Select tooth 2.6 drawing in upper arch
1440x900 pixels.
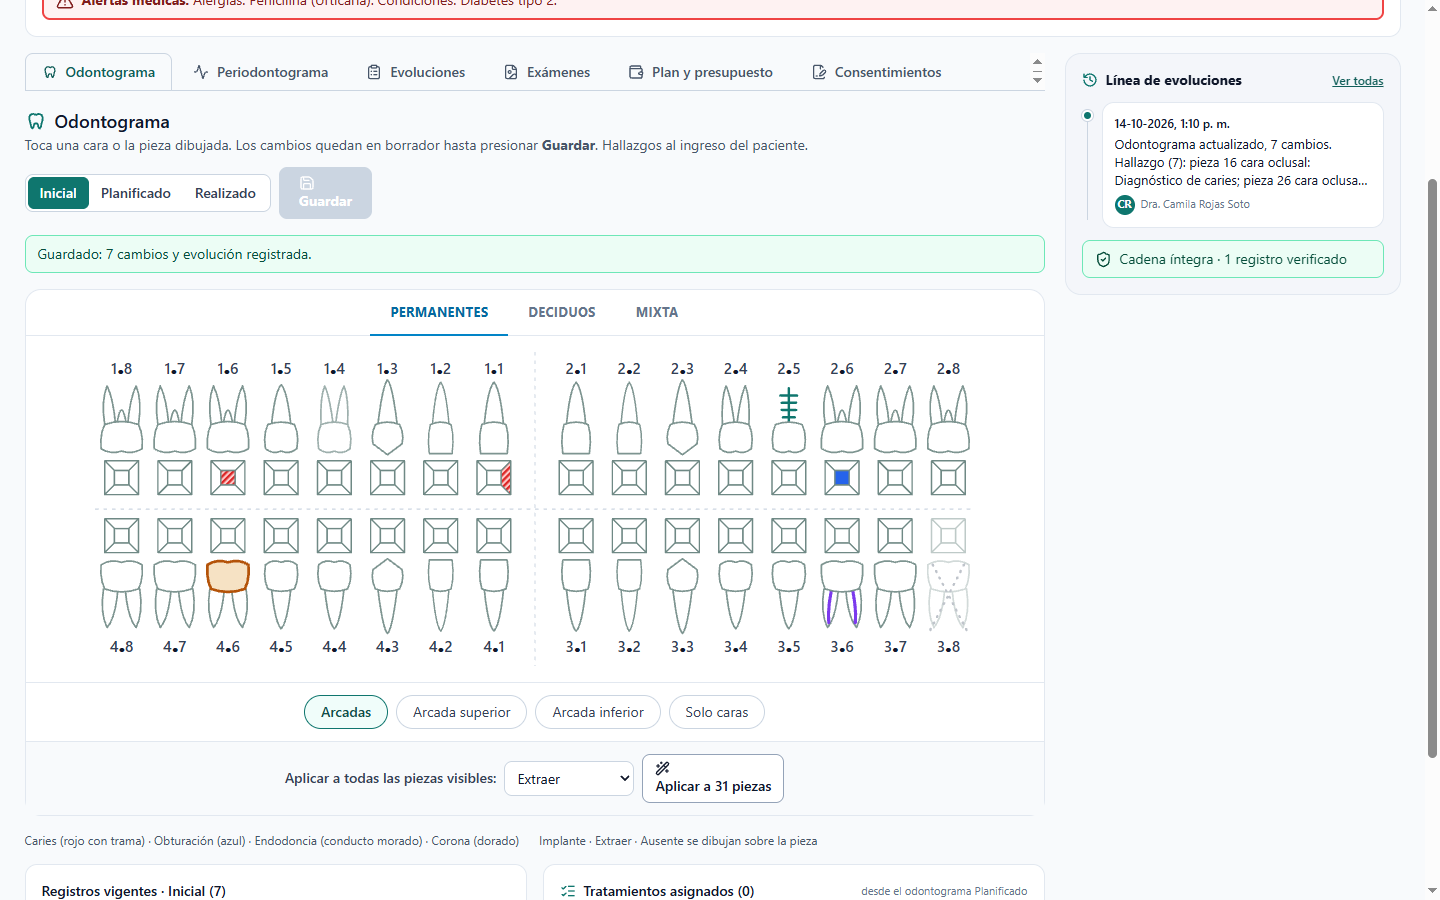pos(842,419)
